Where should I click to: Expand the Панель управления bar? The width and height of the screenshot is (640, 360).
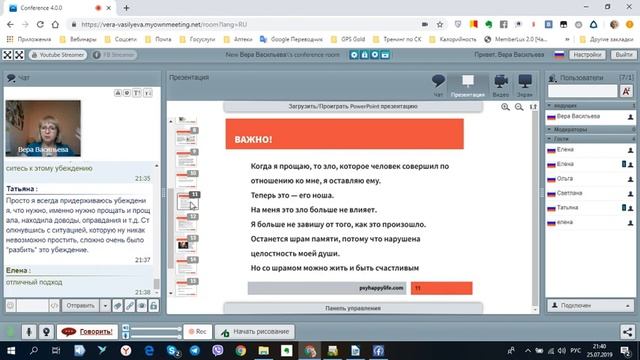coord(353,308)
